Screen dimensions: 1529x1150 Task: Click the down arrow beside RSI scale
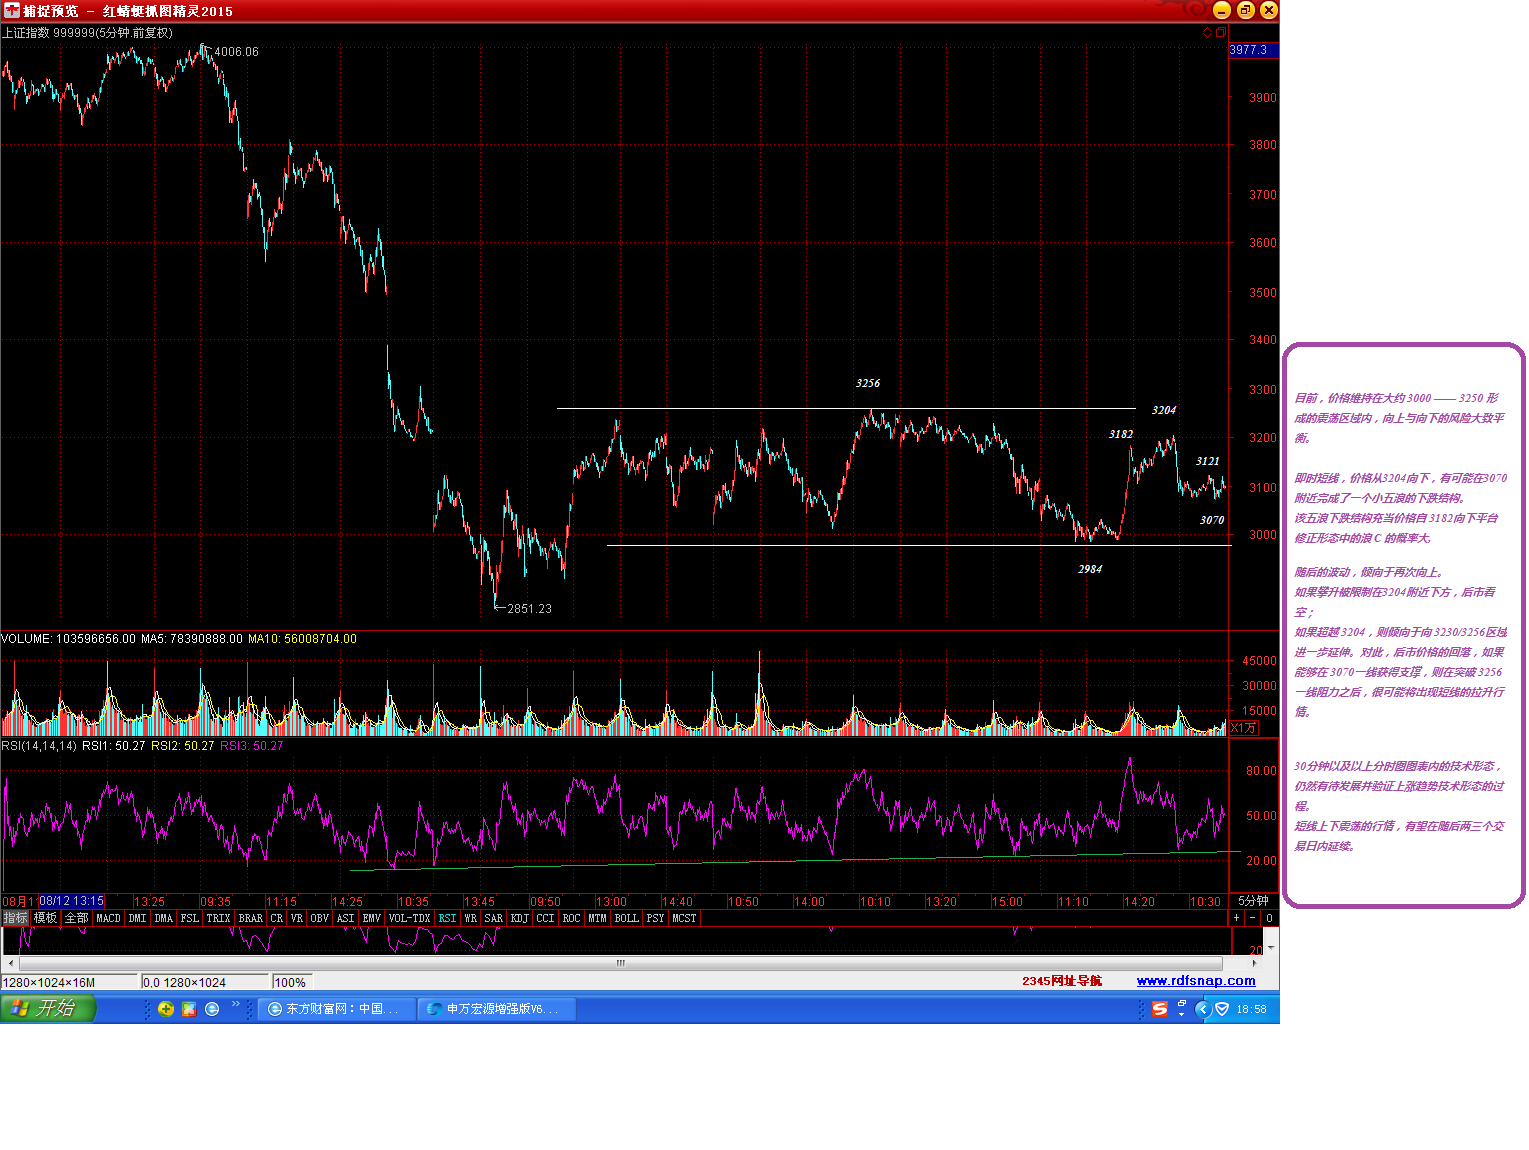[x=1271, y=947]
